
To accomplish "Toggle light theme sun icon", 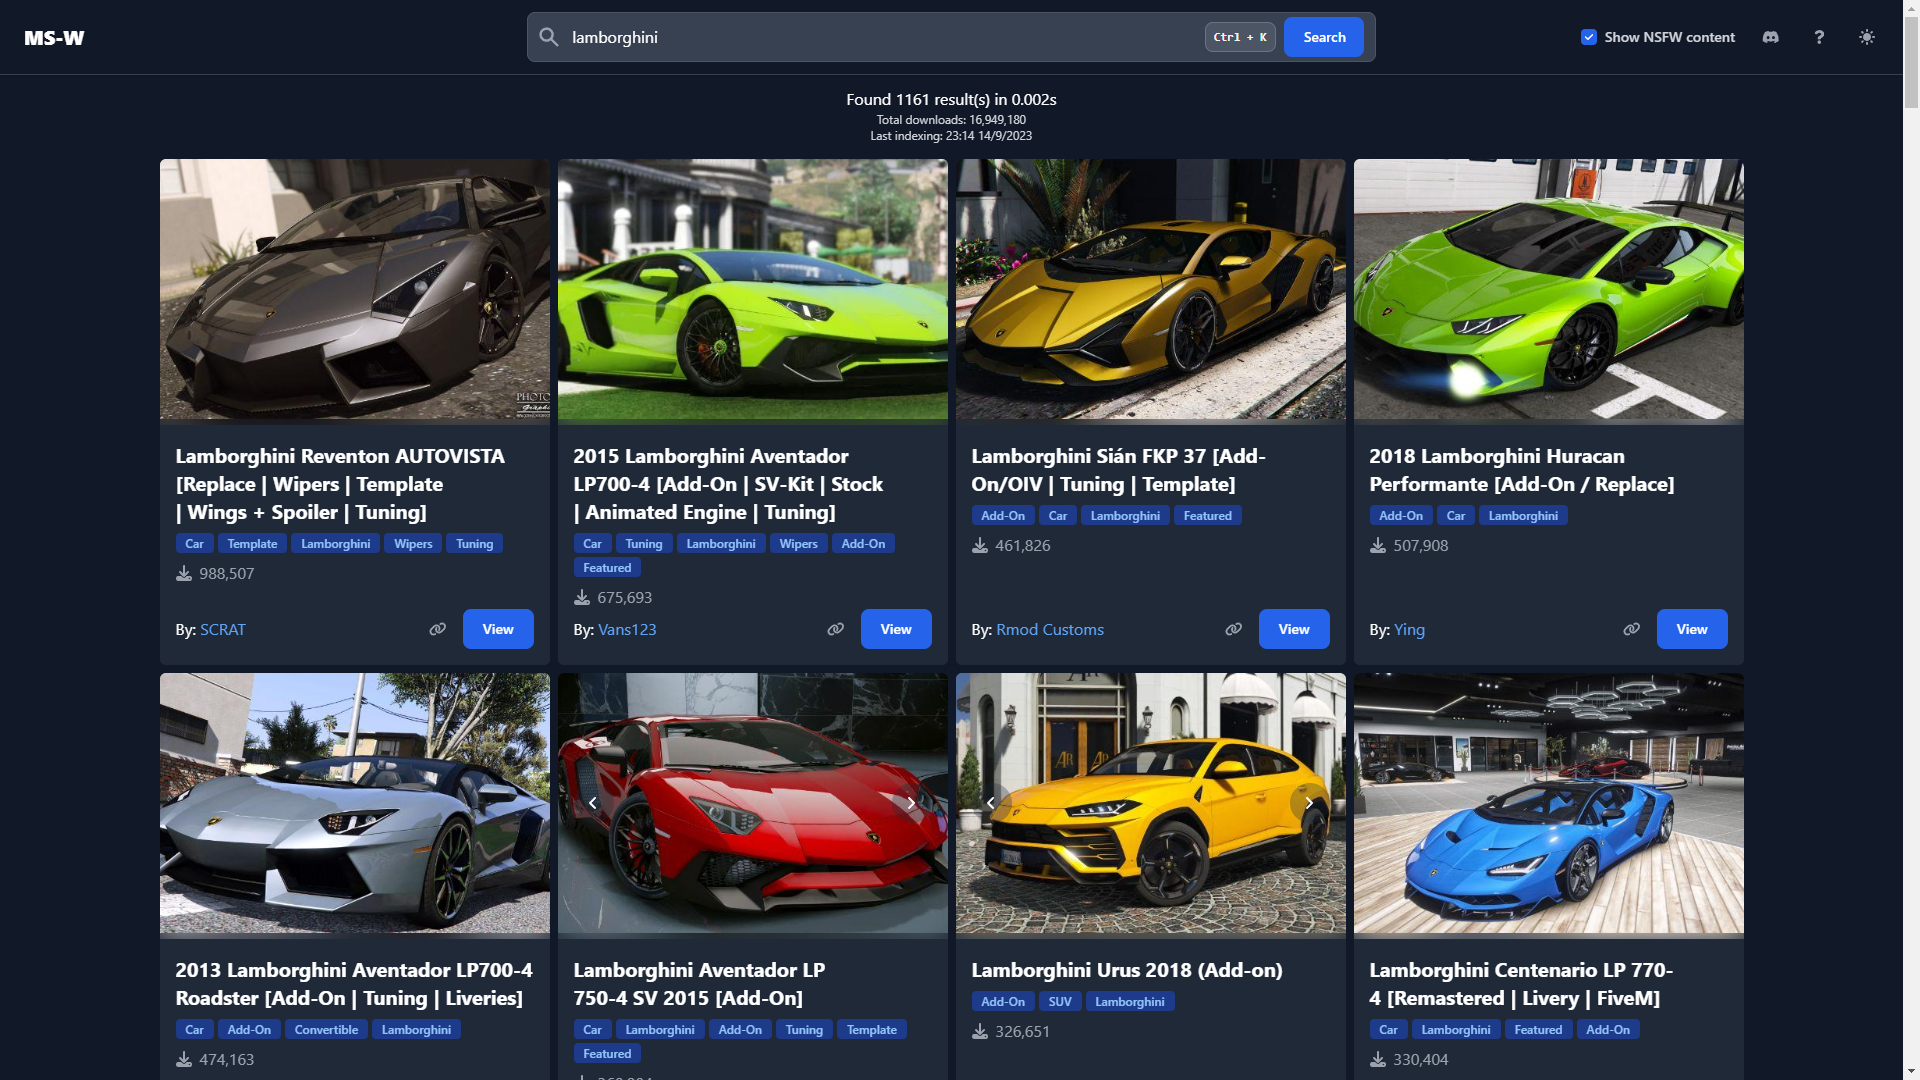I will click(x=1867, y=37).
